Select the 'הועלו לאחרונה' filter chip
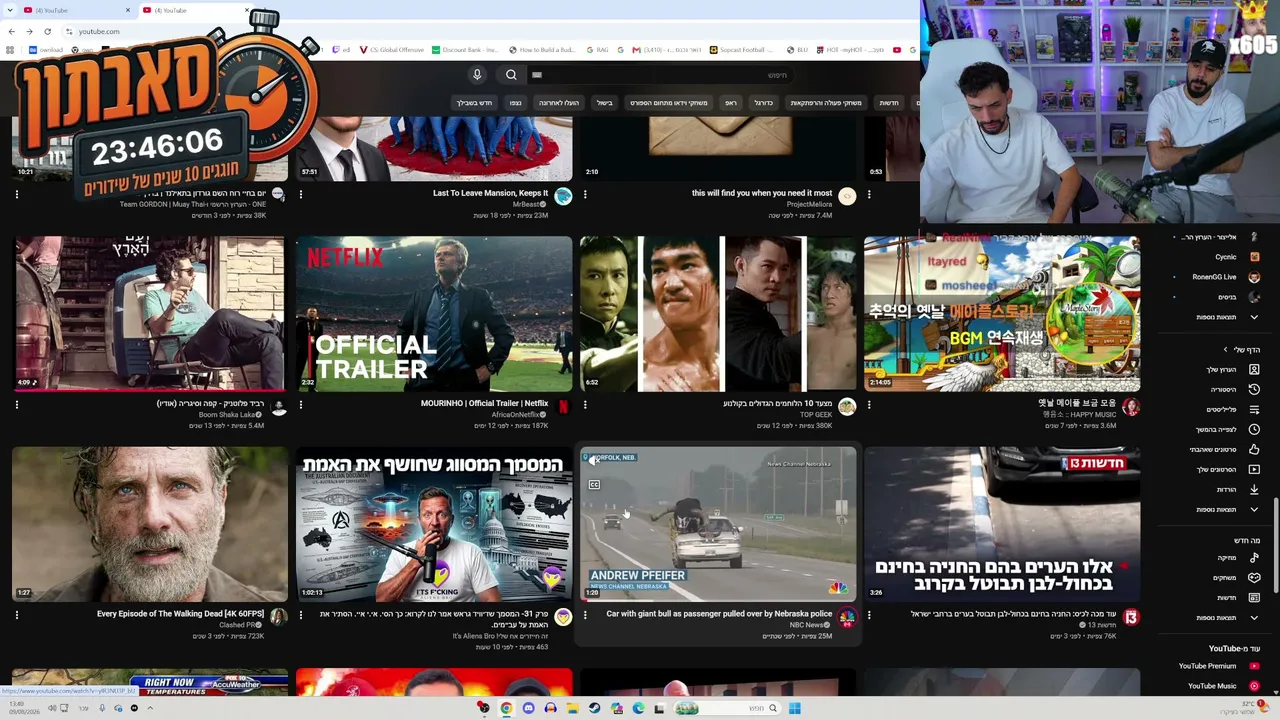The height and width of the screenshot is (720, 1280). (x=559, y=103)
